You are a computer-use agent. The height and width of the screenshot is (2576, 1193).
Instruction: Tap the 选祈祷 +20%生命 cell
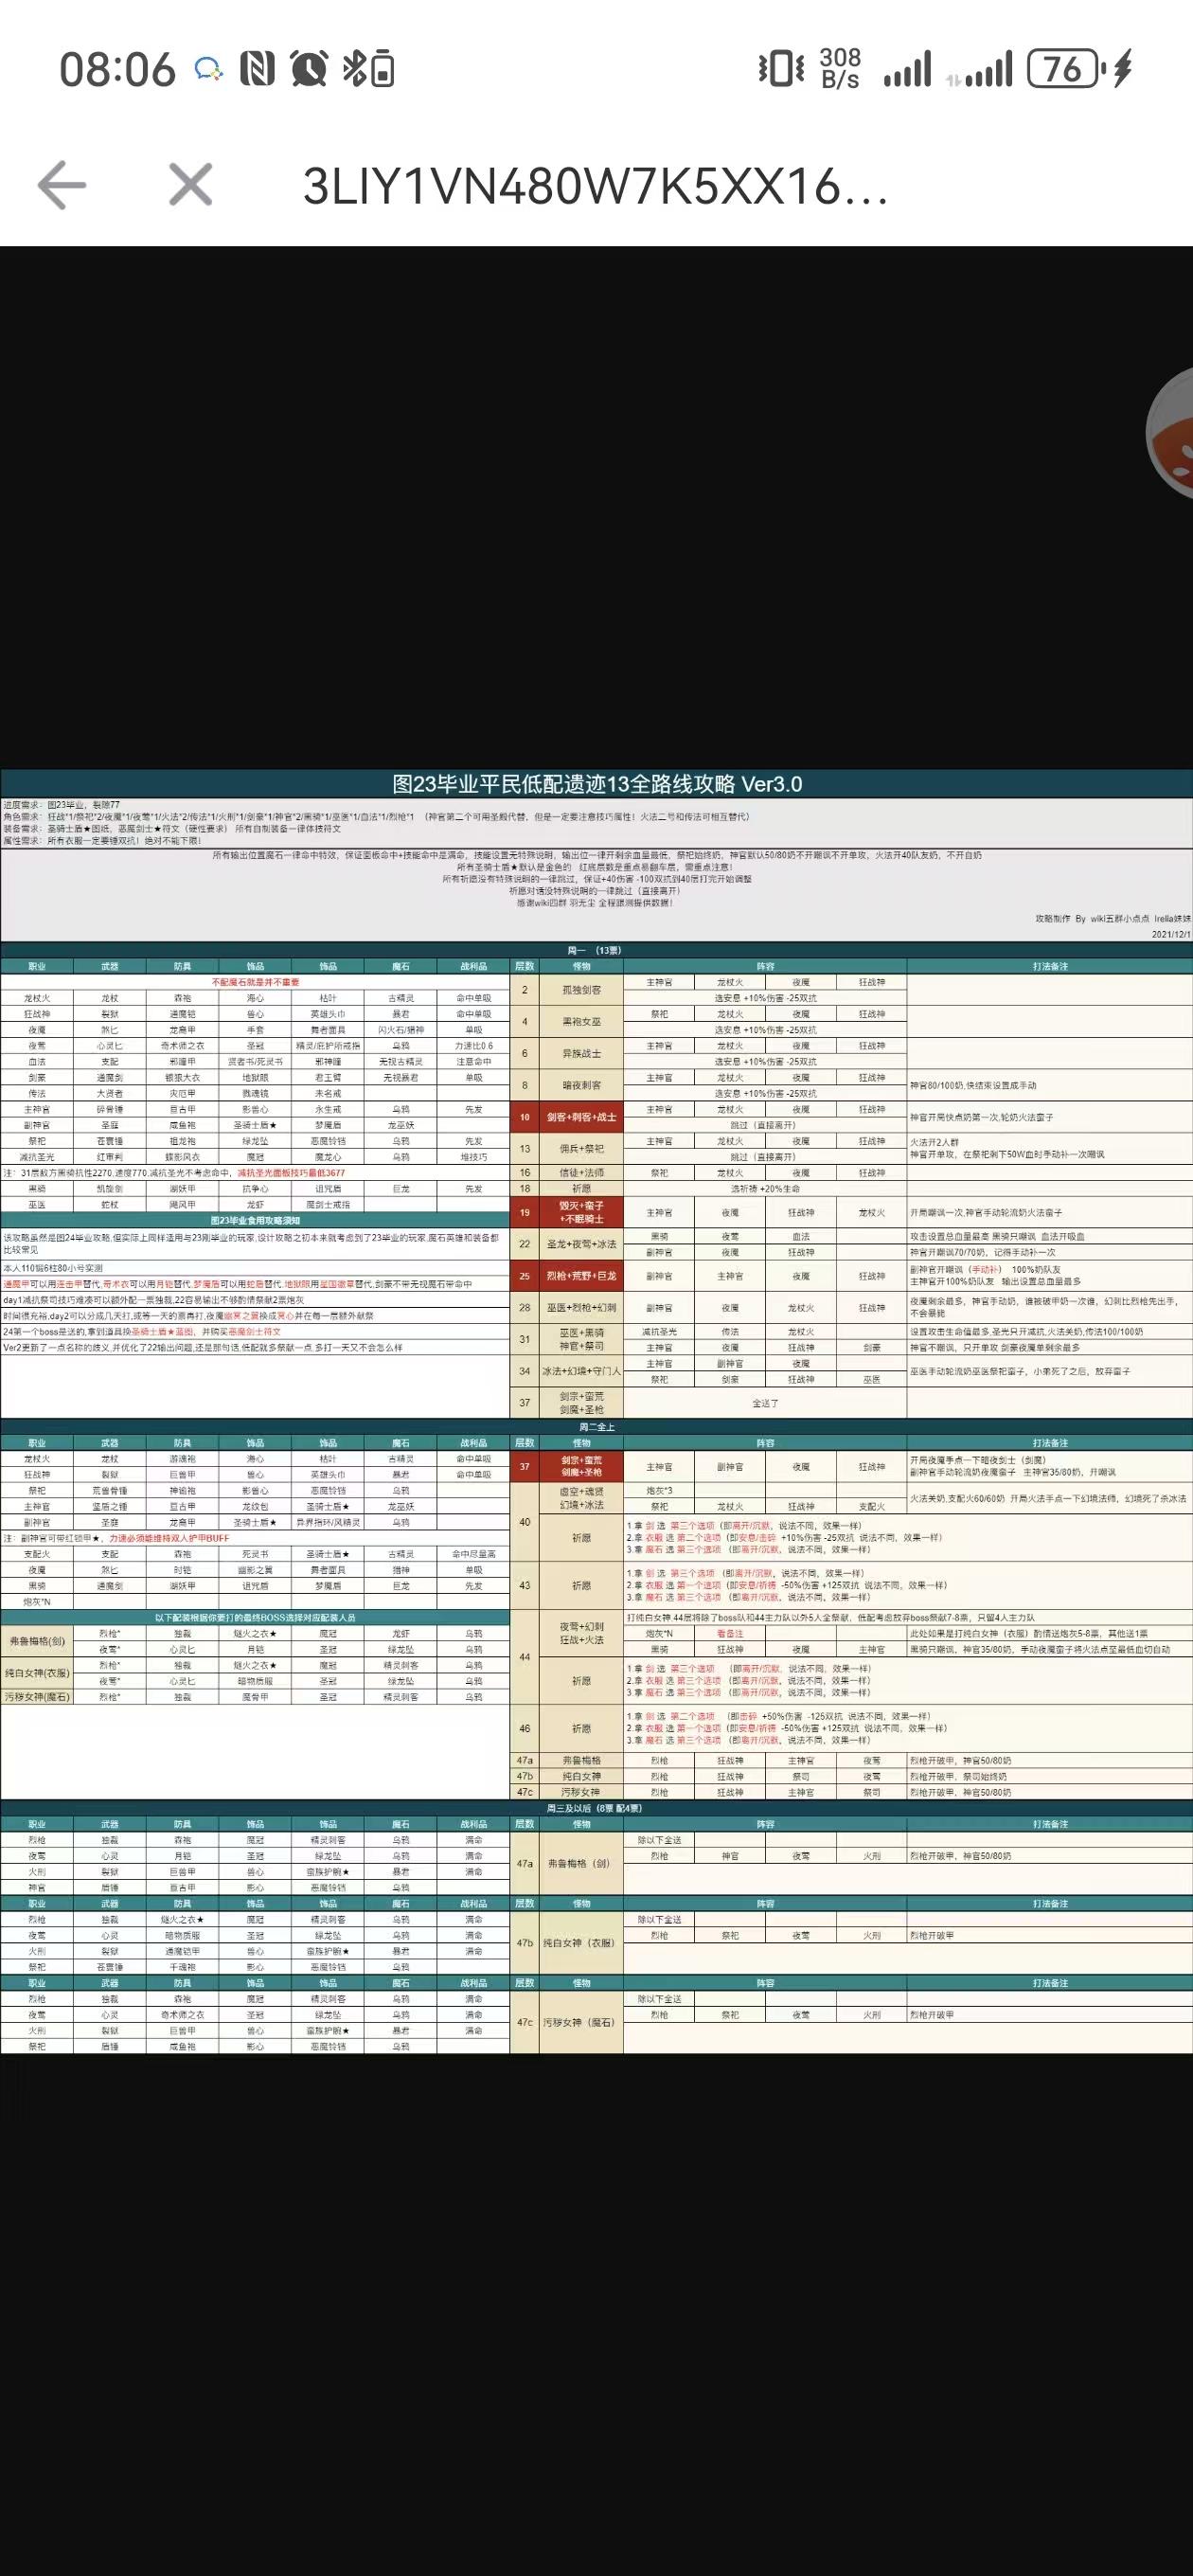(765, 1188)
